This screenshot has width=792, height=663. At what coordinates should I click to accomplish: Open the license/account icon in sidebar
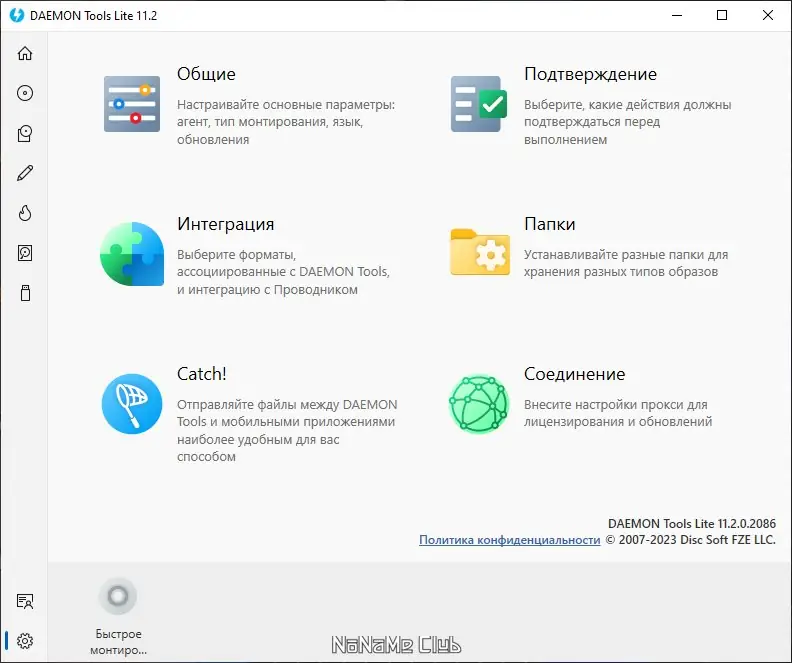25,601
